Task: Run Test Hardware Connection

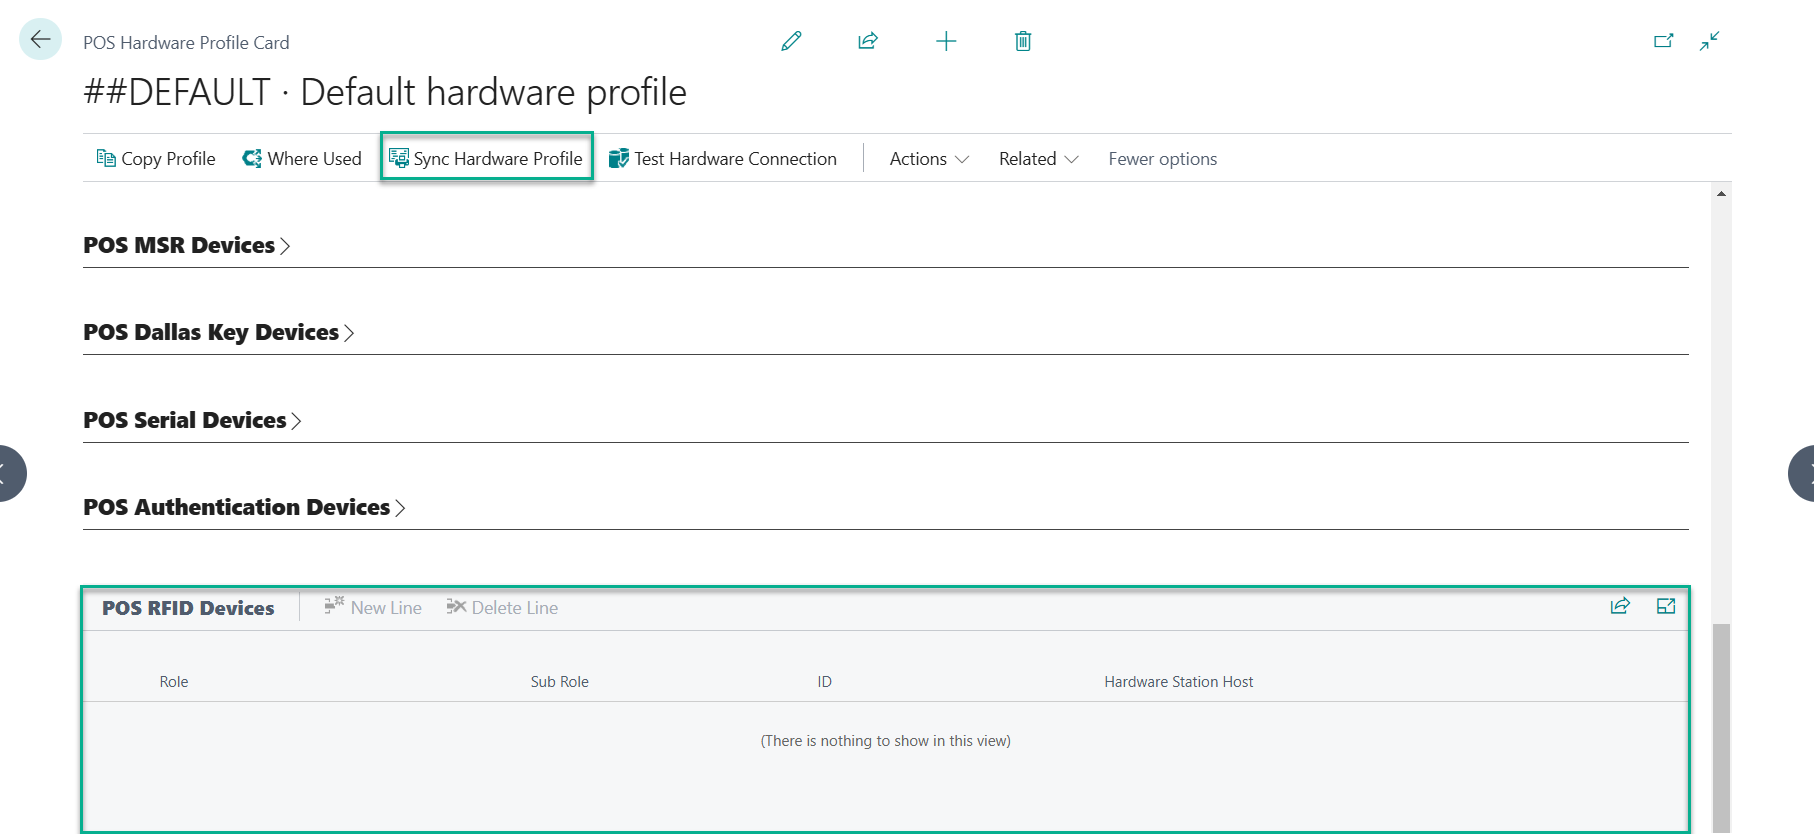Action: 723,159
